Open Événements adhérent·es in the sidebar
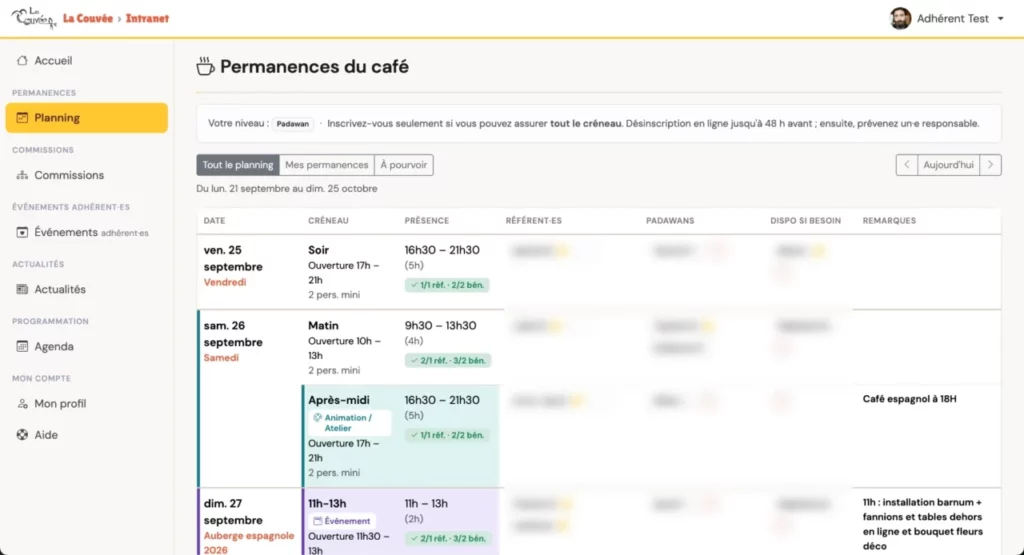This screenshot has height=555, width=1024. 86,232
